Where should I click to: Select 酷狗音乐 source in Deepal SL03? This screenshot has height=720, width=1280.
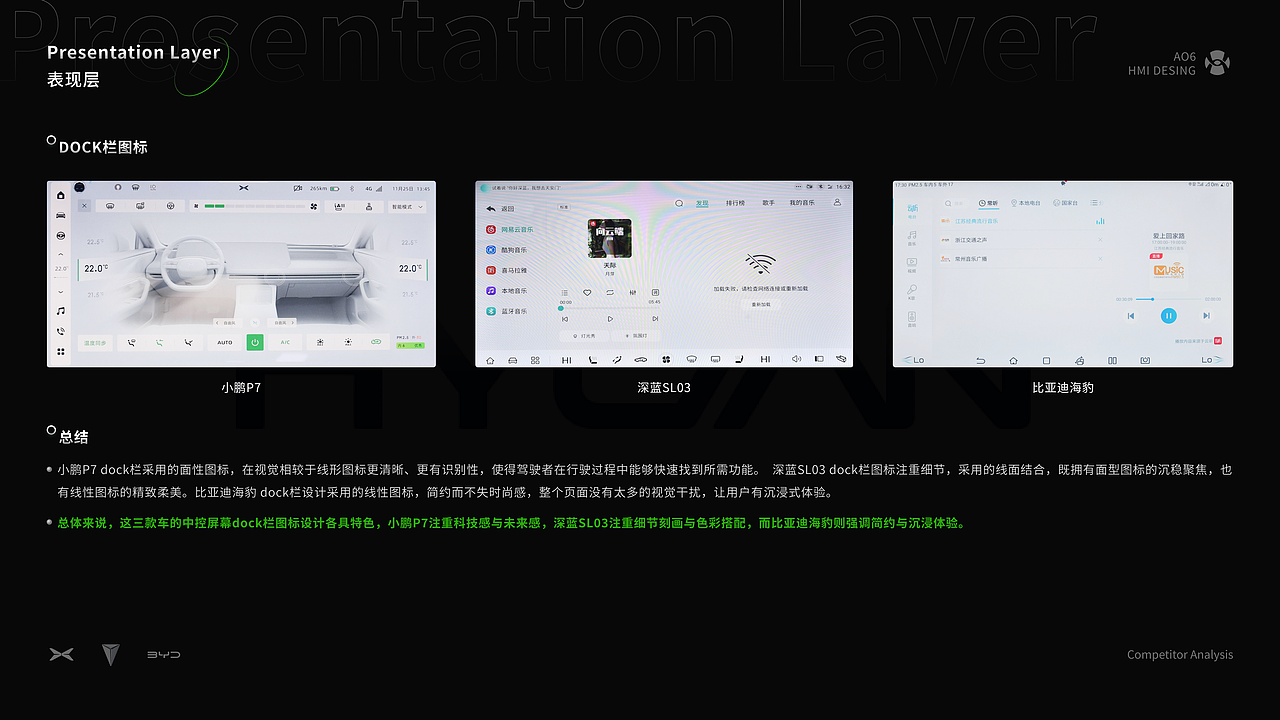(506, 250)
